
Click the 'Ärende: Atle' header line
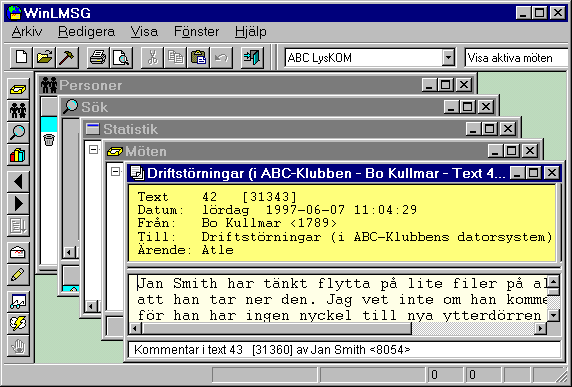click(185, 250)
